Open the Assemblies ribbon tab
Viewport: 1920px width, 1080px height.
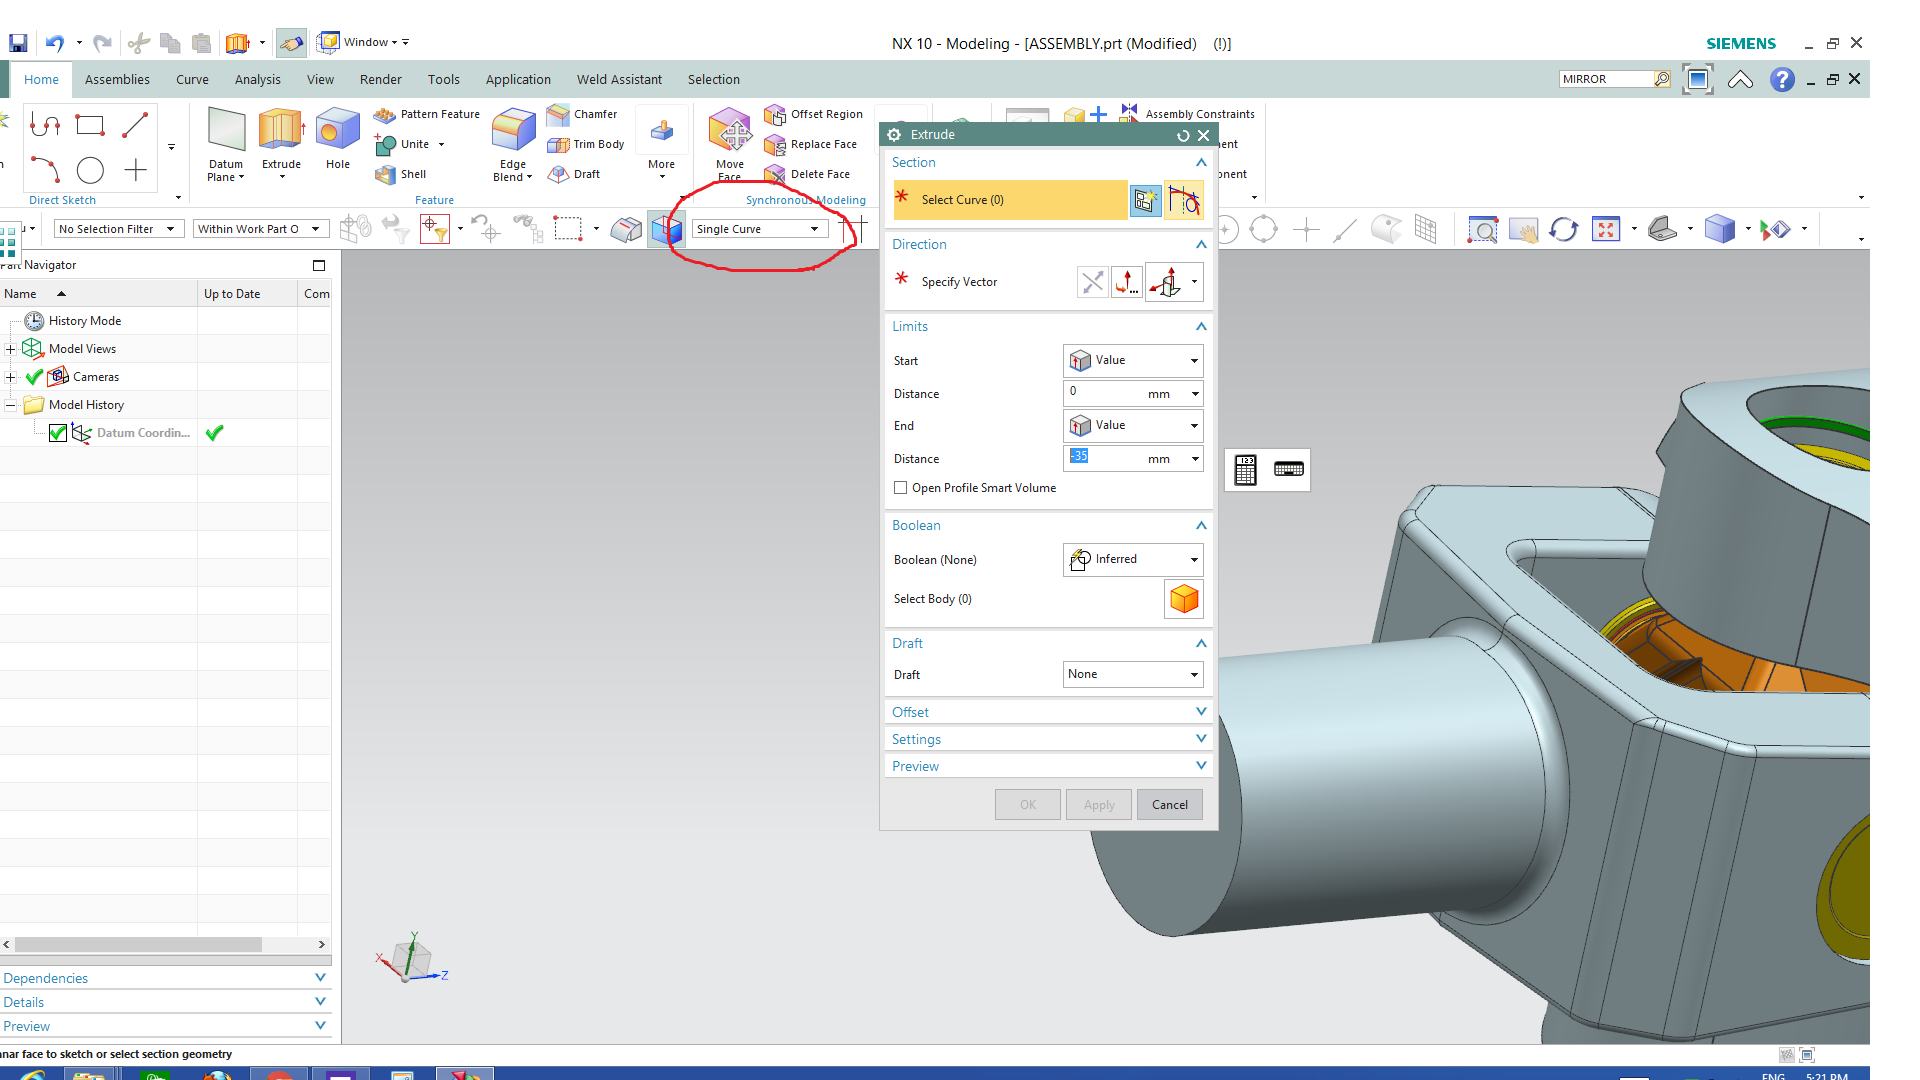click(x=117, y=79)
